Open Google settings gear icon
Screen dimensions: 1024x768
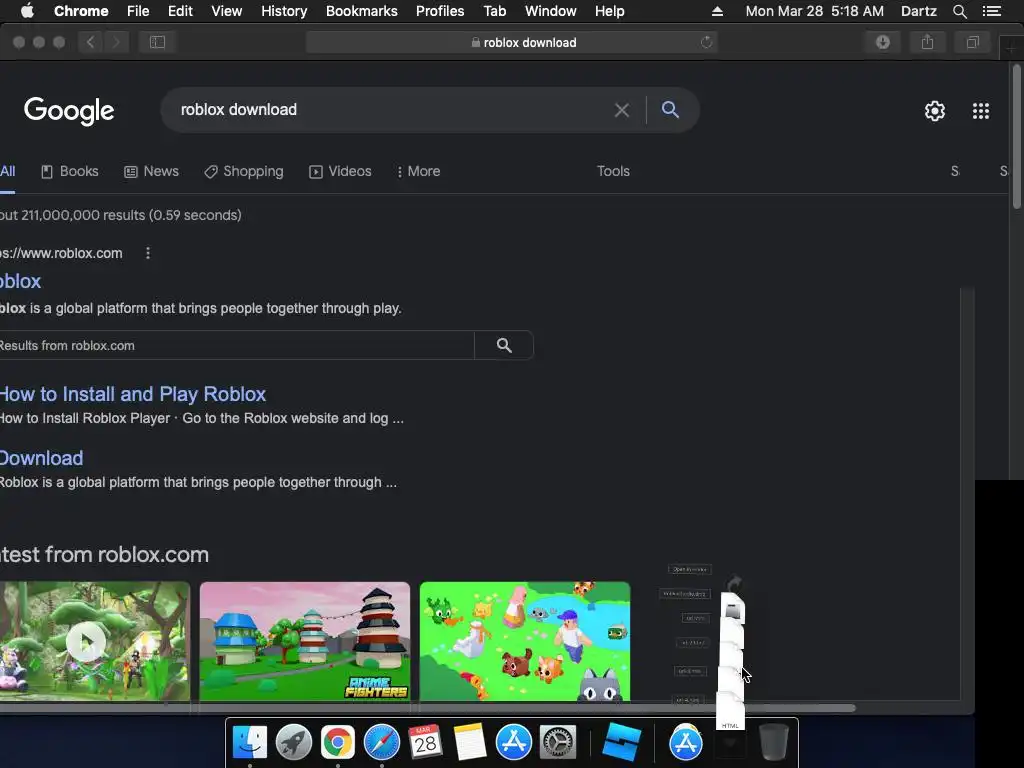coord(935,111)
